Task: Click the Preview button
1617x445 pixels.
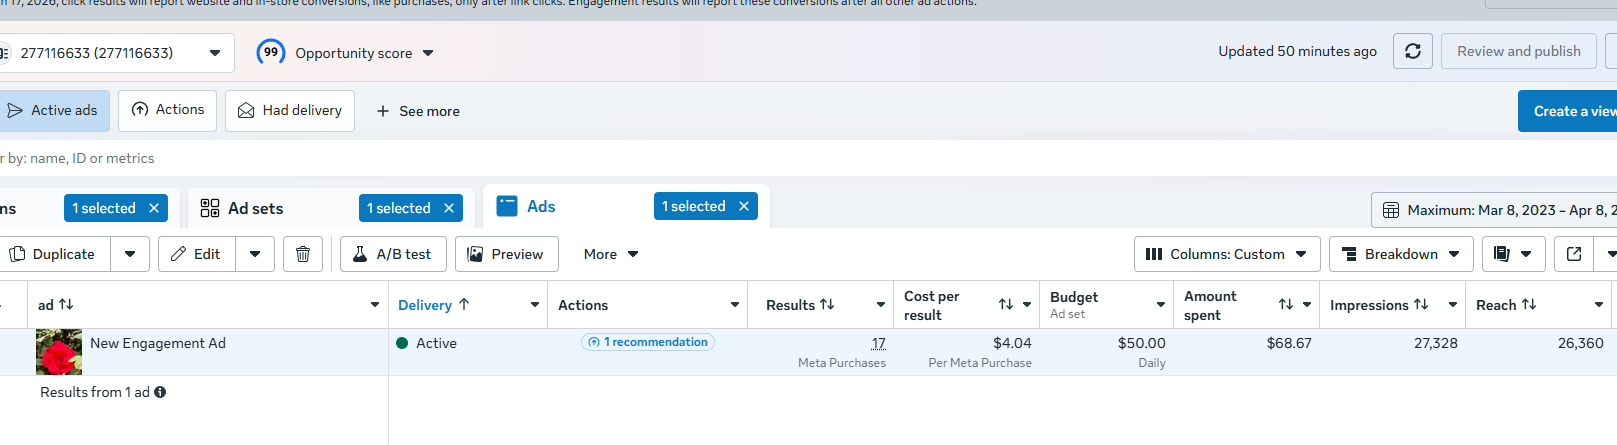Action: (x=506, y=254)
